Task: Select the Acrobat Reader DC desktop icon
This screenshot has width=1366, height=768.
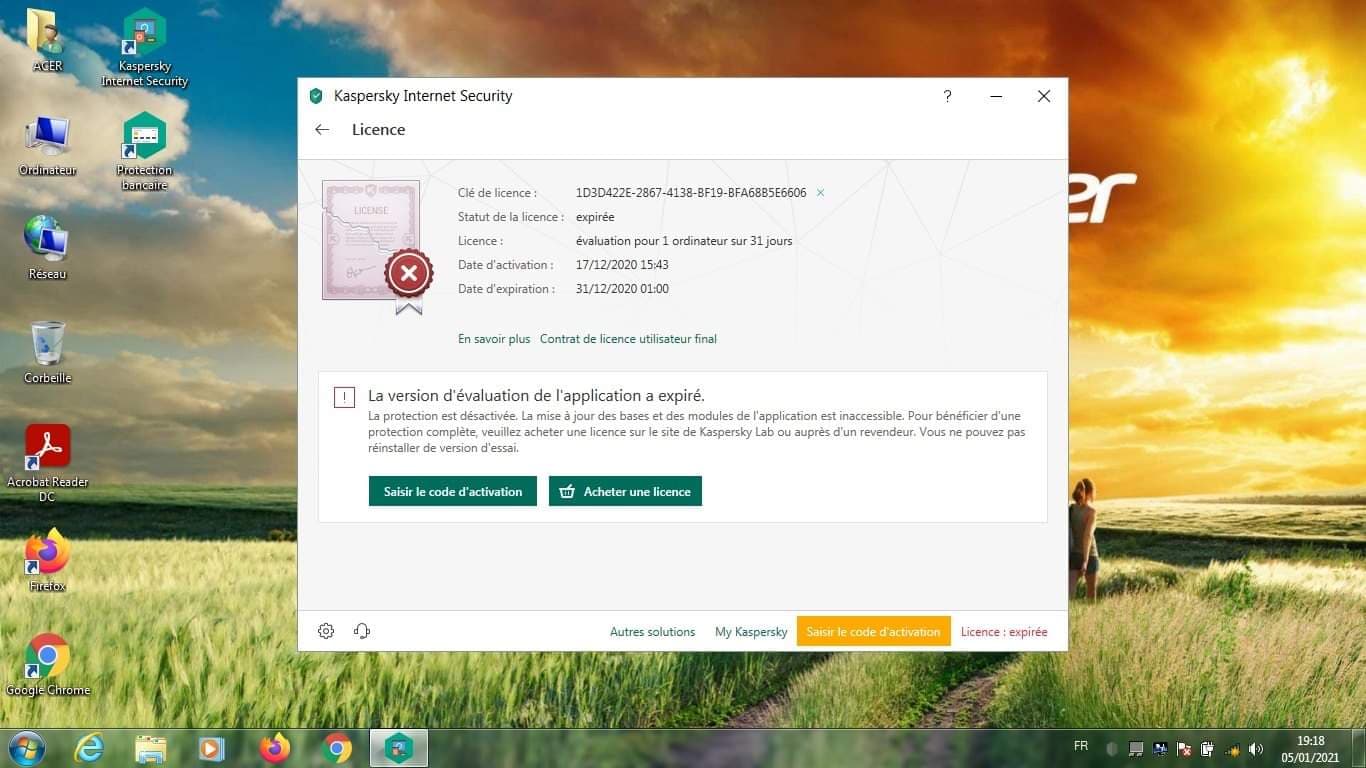Action: pos(47,463)
